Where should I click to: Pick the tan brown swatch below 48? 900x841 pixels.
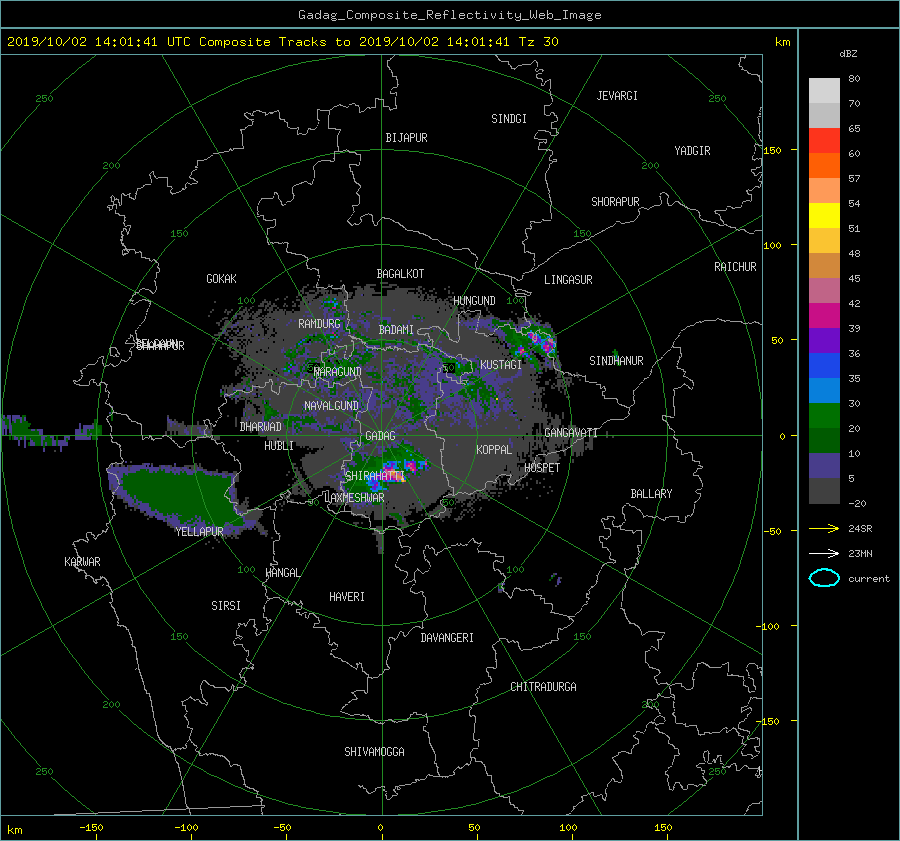point(824,266)
